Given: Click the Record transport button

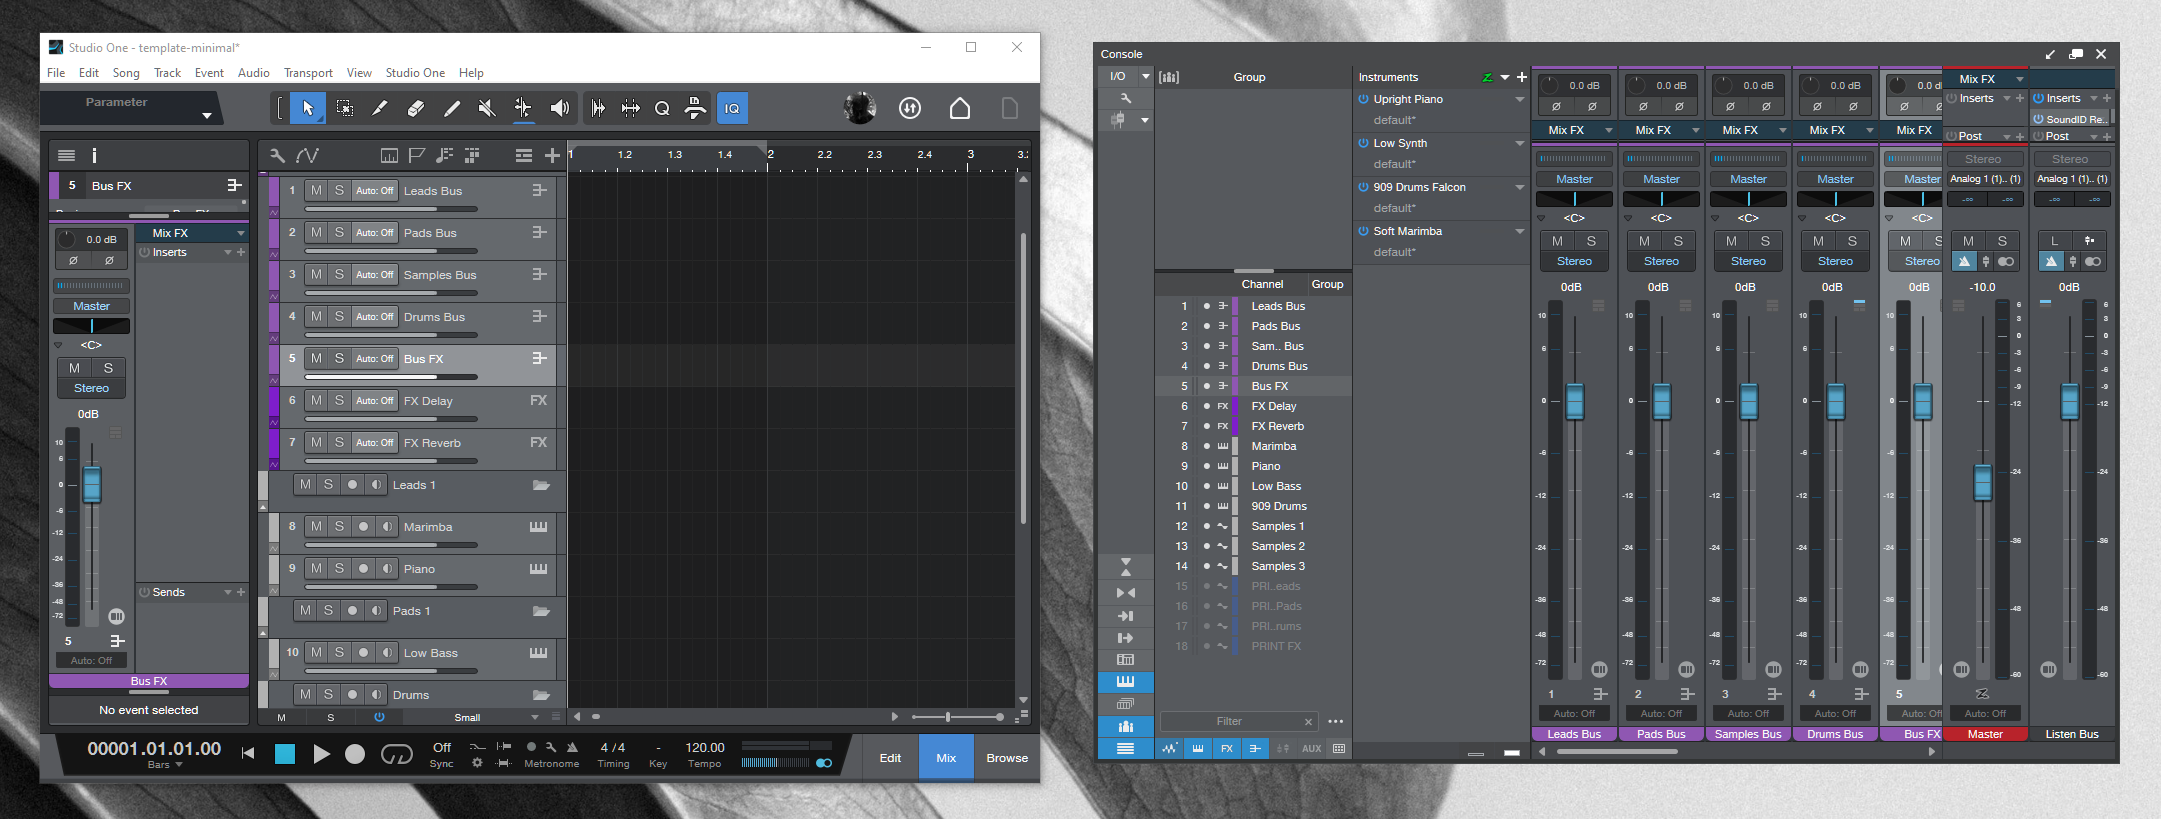Looking at the screenshot, I should tap(355, 754).
